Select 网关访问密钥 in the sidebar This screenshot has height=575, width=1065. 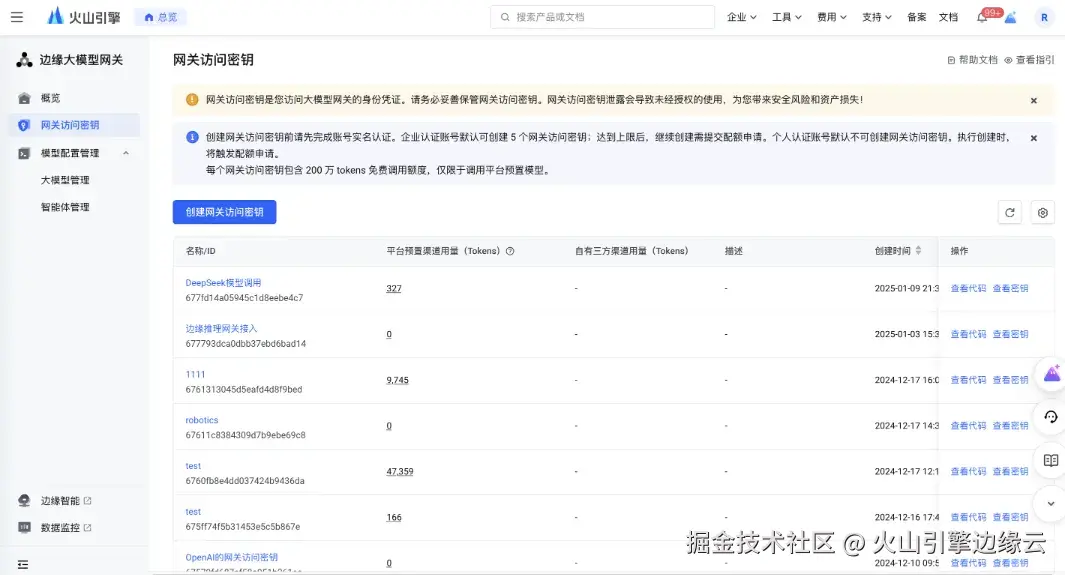75,125
